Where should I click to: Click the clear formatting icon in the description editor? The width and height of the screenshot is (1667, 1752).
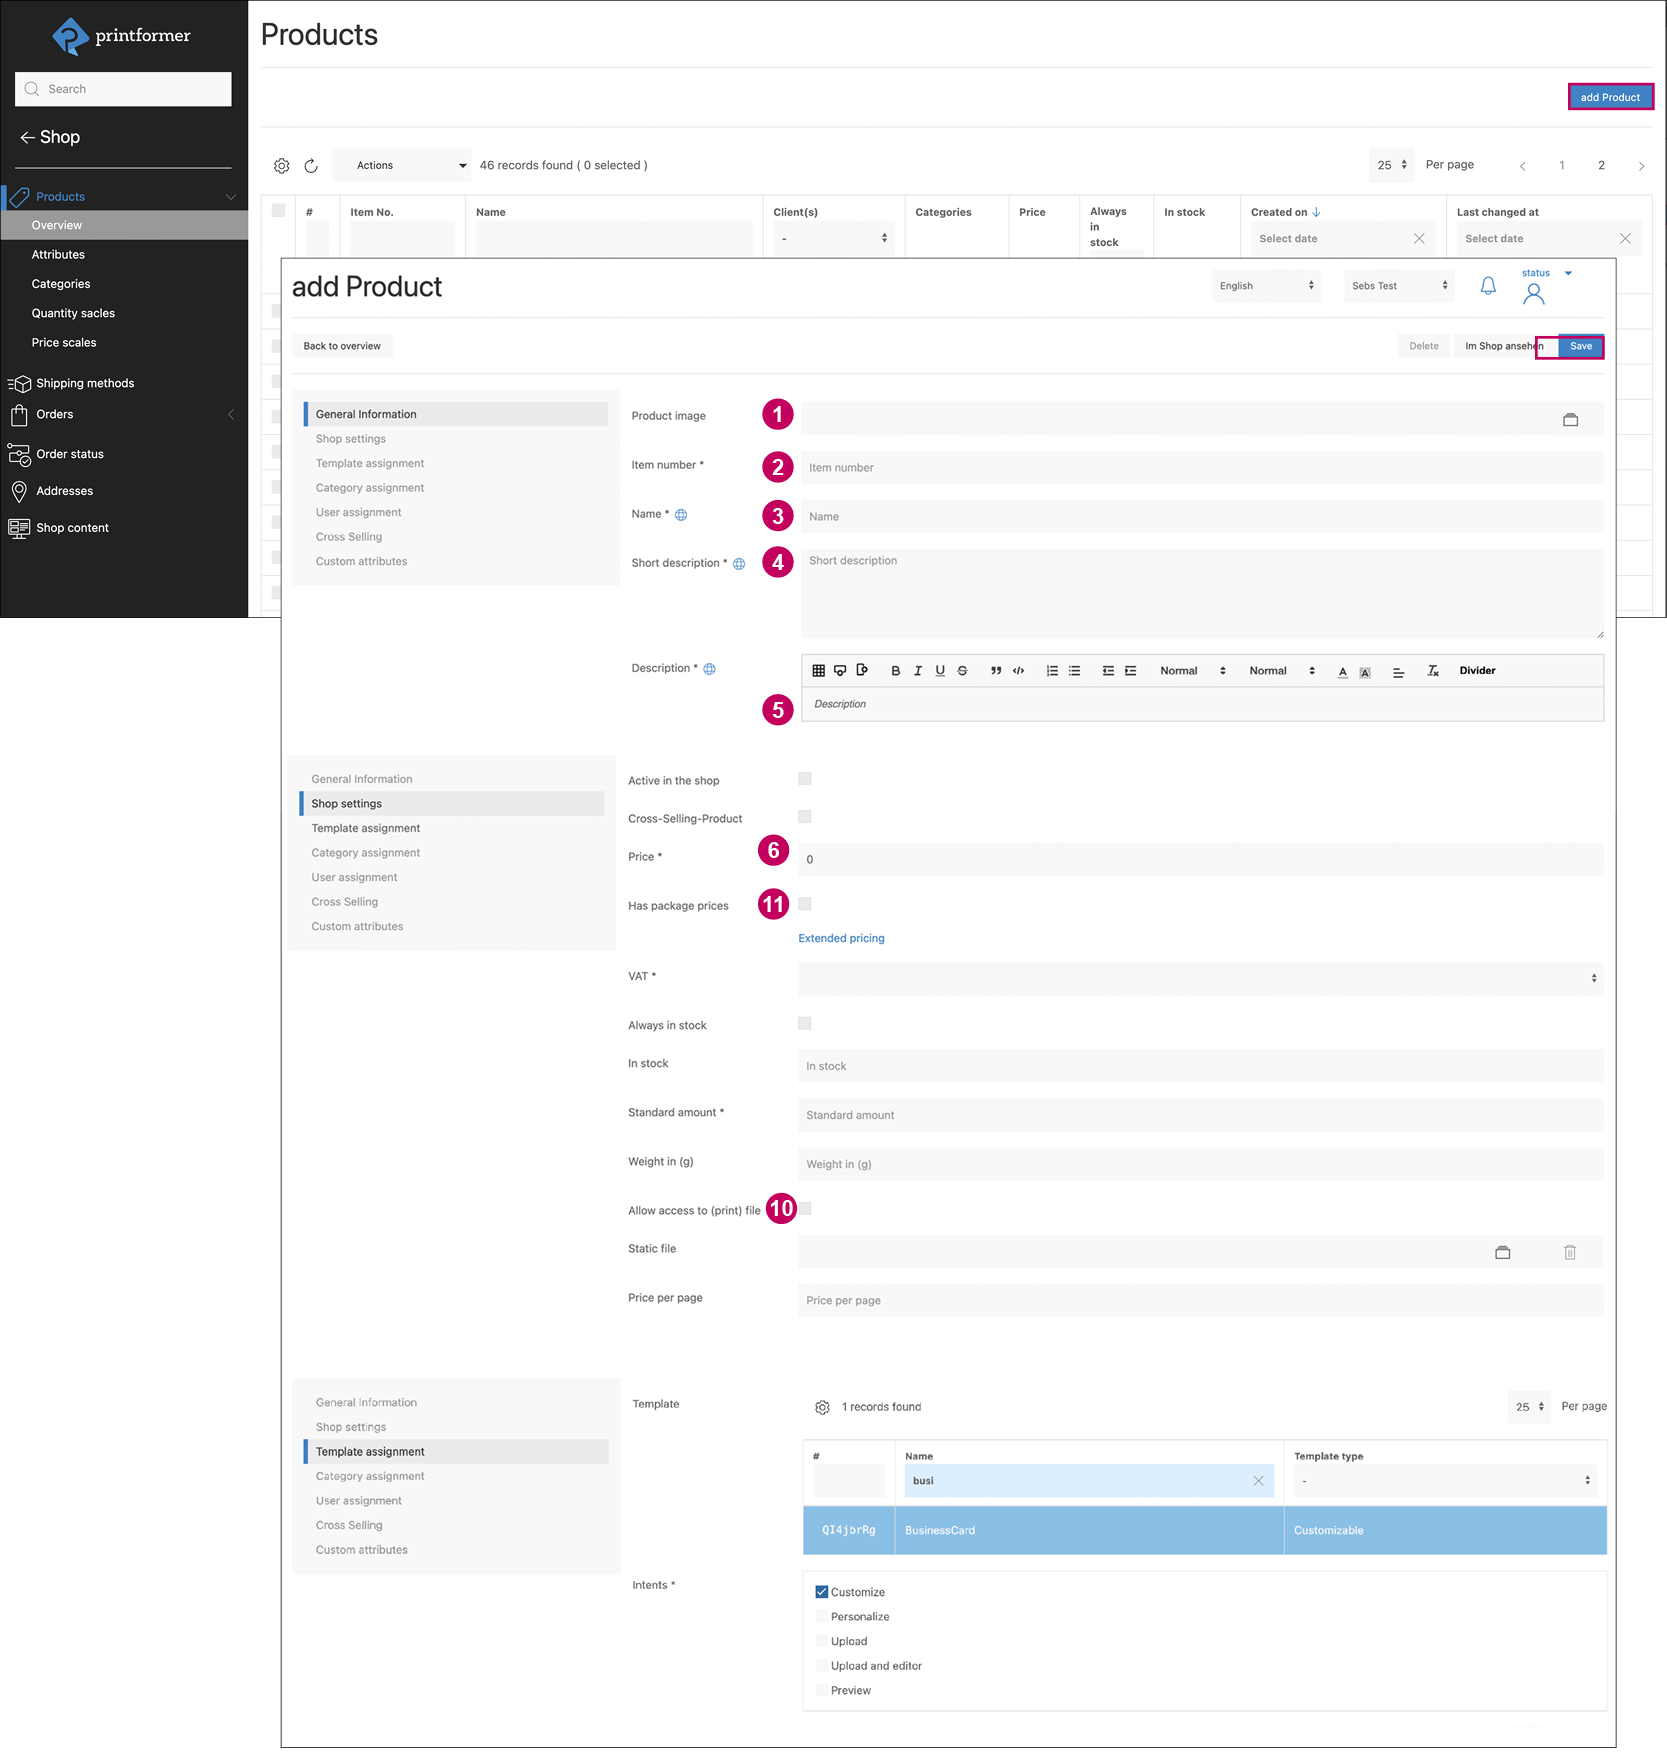point(1432,671)
